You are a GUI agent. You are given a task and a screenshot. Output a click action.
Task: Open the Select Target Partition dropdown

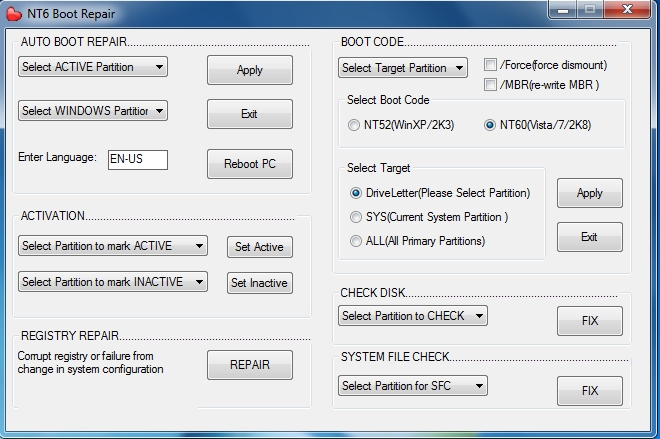pos(403,68)
